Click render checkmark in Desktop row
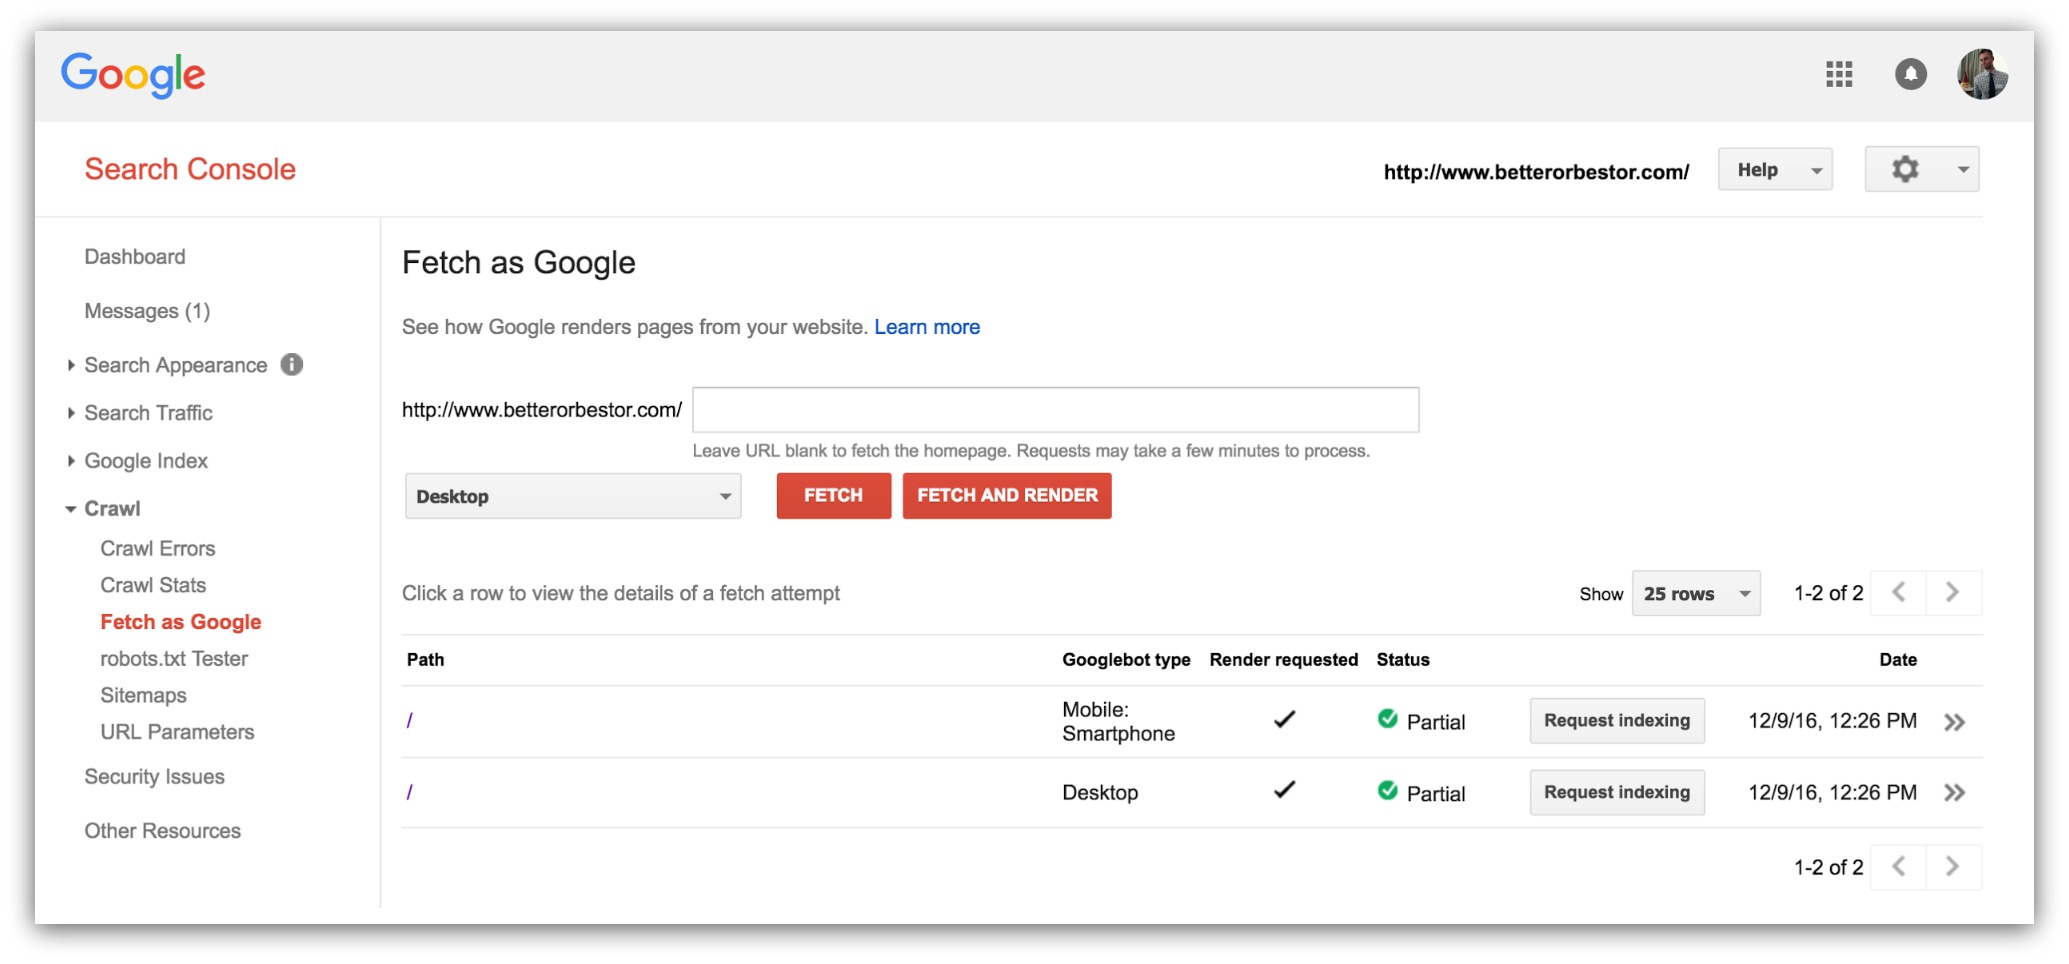Screen dimensions: 2069x964 (1284, 790)
